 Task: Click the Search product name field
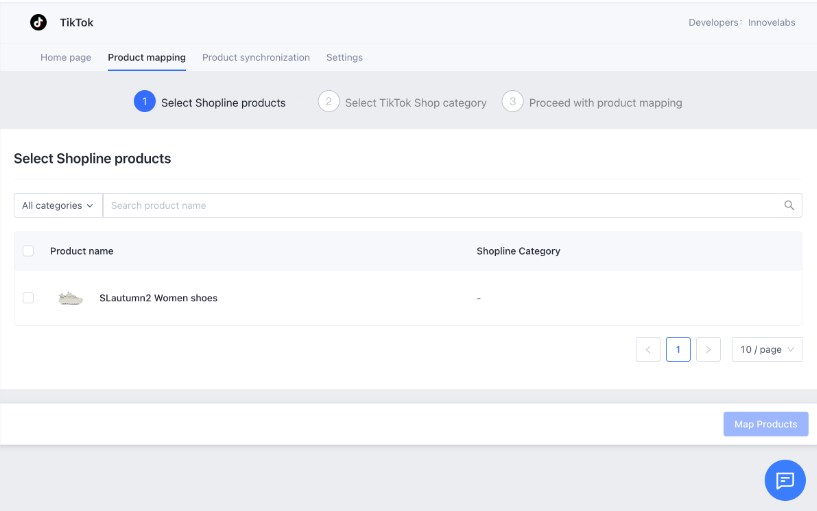[x=440, y=205]
